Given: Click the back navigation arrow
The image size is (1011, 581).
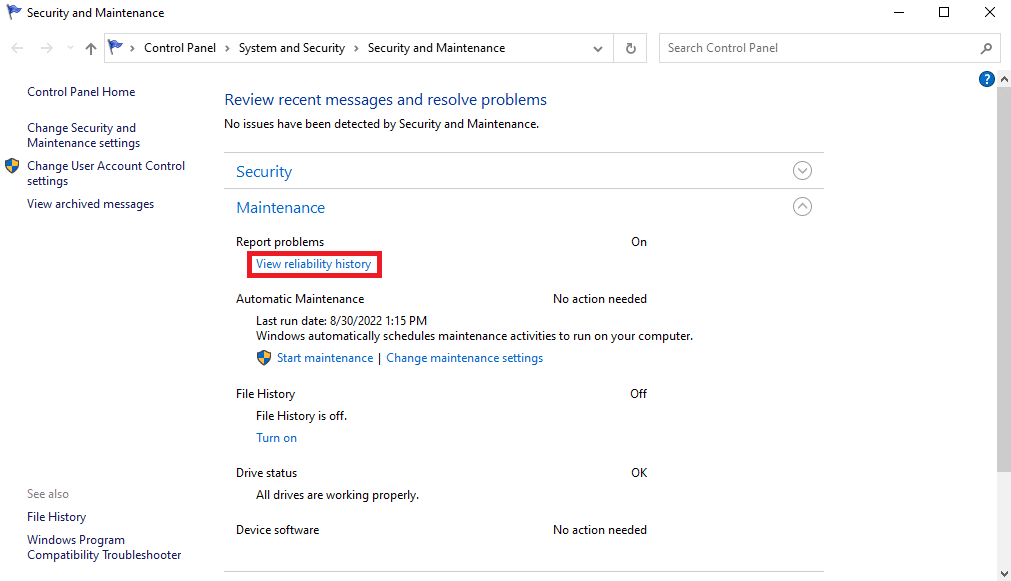Looking at the screenshot, I should 17,47.
